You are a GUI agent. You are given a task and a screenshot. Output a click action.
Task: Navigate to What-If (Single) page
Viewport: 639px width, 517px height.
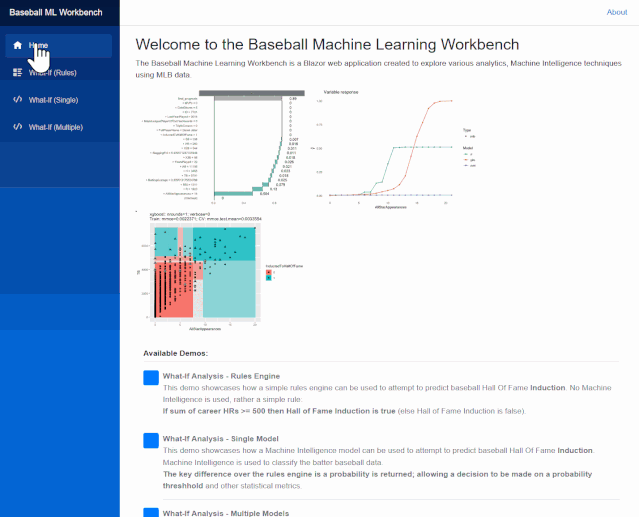59,100
